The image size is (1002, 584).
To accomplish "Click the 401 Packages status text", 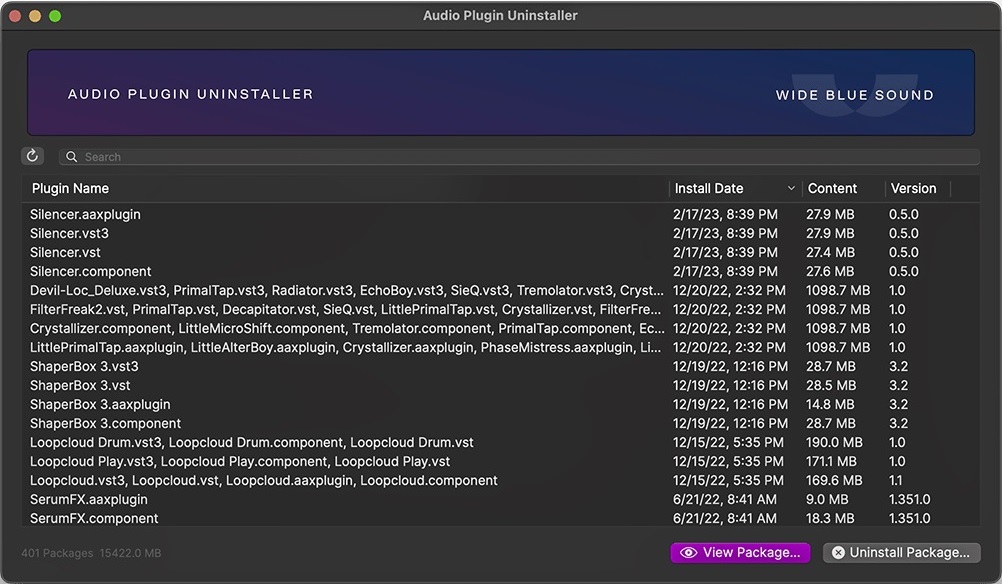I will (x=57, y=553).
